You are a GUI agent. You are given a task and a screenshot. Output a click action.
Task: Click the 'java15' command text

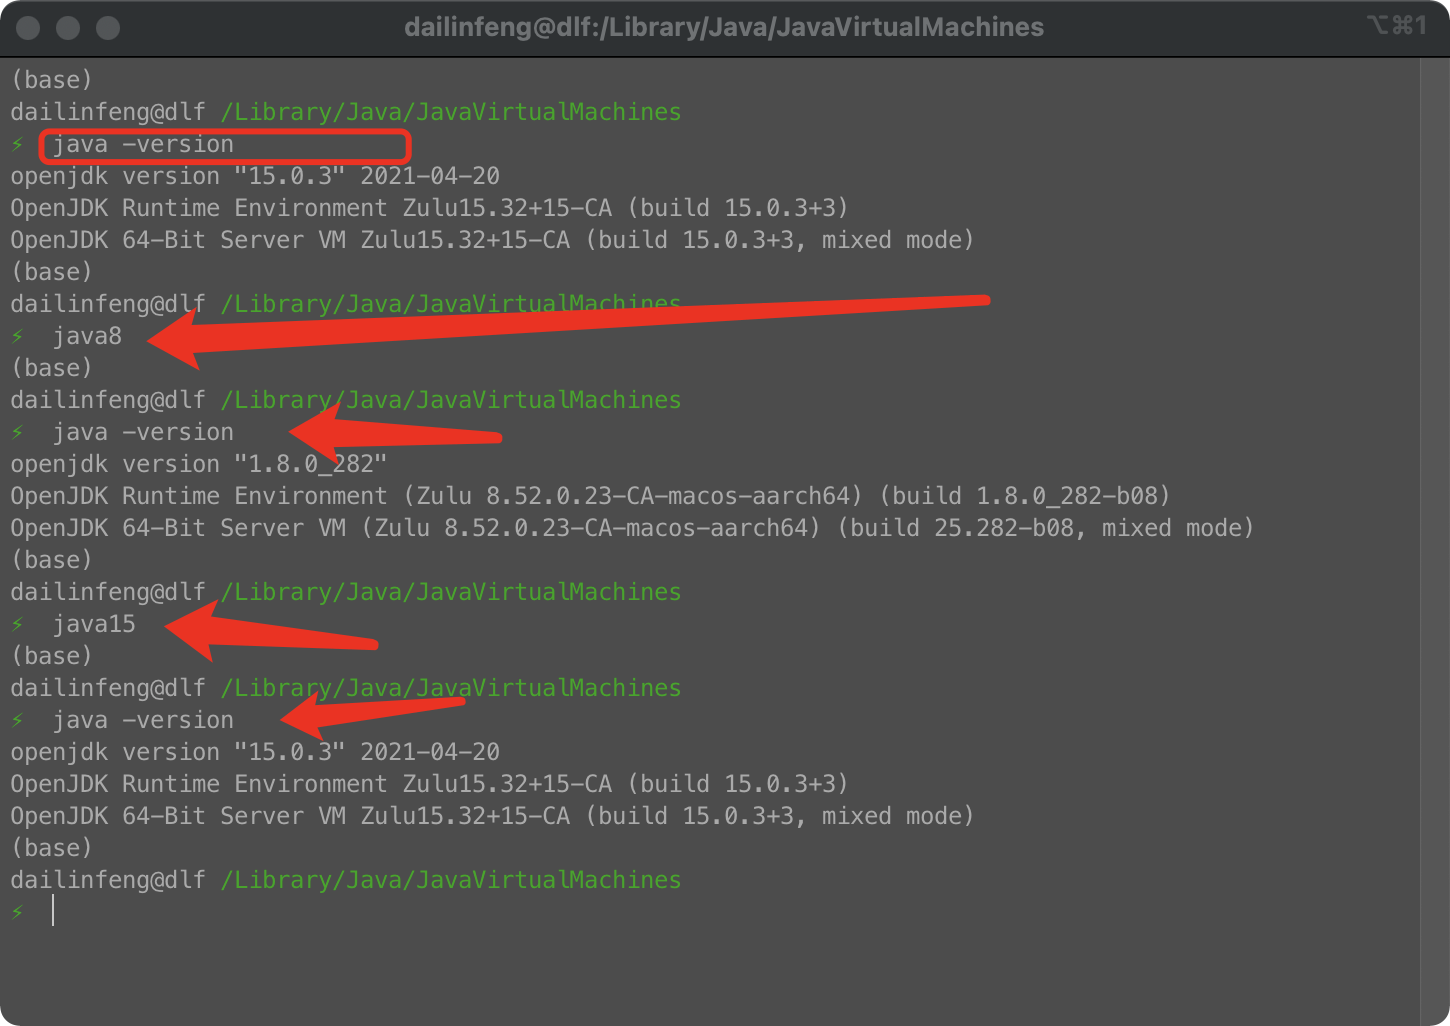pos(94,624)
